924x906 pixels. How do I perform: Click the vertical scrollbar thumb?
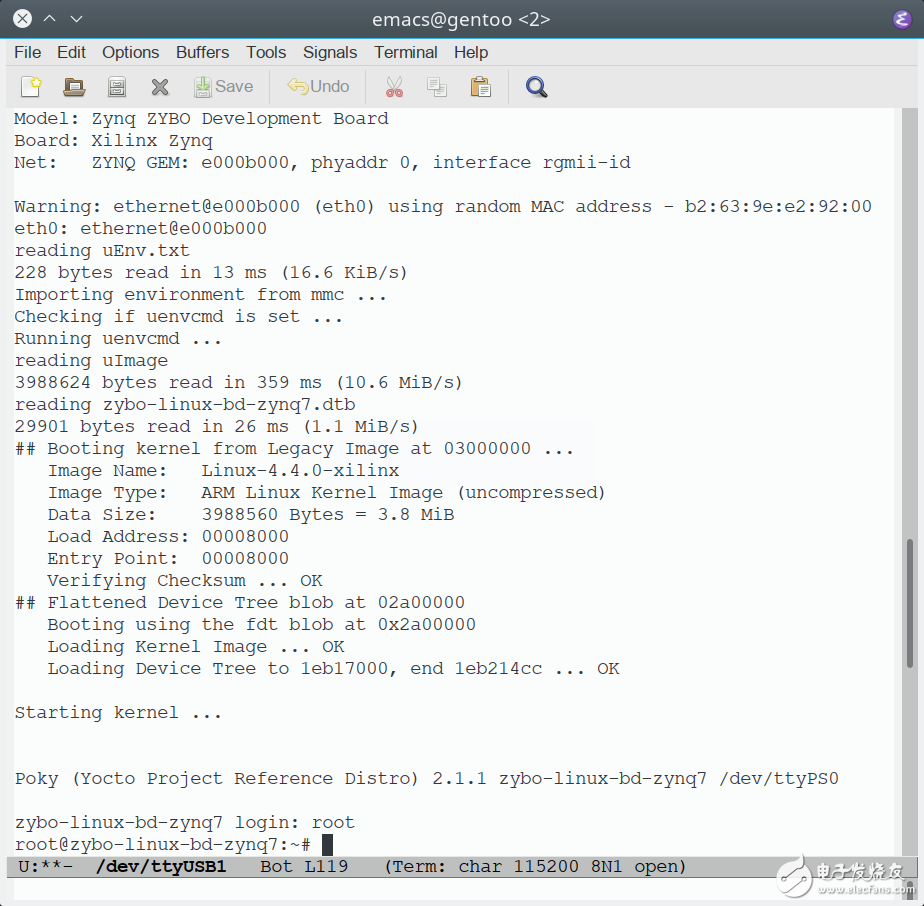point(909,602)
